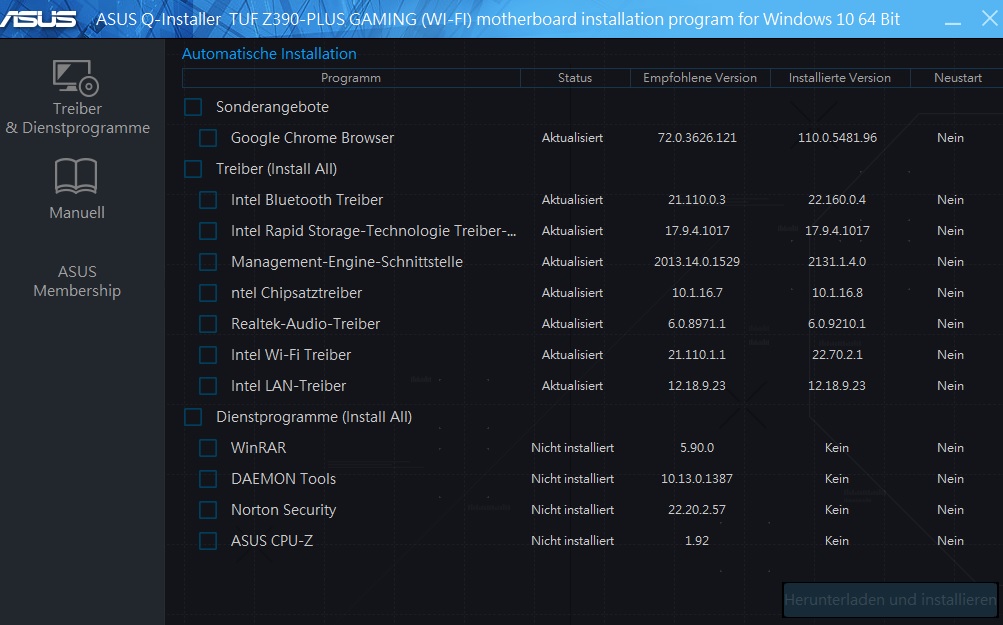Click Empfohlene Version column header
Viewport: 1003px width, 625px height.
pyautogui.click(x=700, y=78)
